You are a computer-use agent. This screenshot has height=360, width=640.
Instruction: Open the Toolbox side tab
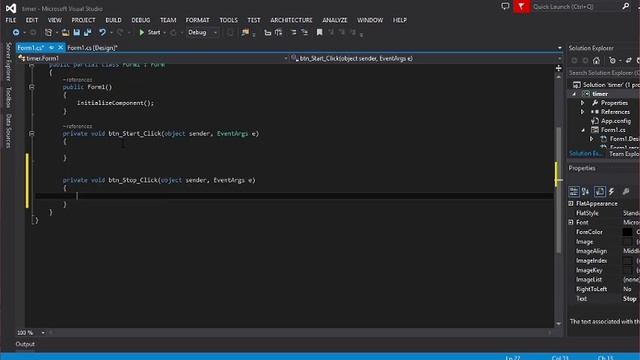pos(8,97)
